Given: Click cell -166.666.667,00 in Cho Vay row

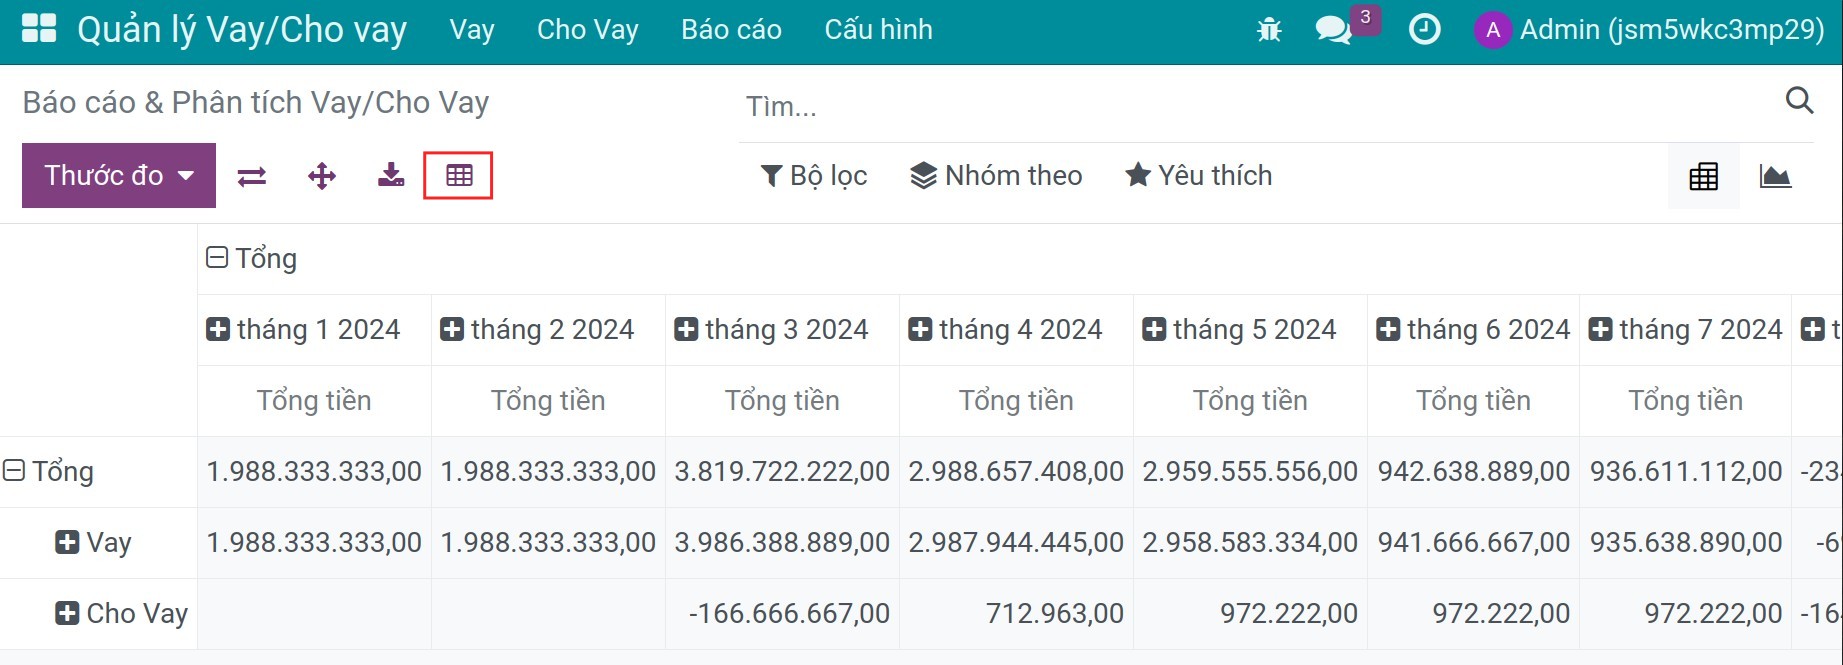Looking at the screenshot, I should click(782, 613).
